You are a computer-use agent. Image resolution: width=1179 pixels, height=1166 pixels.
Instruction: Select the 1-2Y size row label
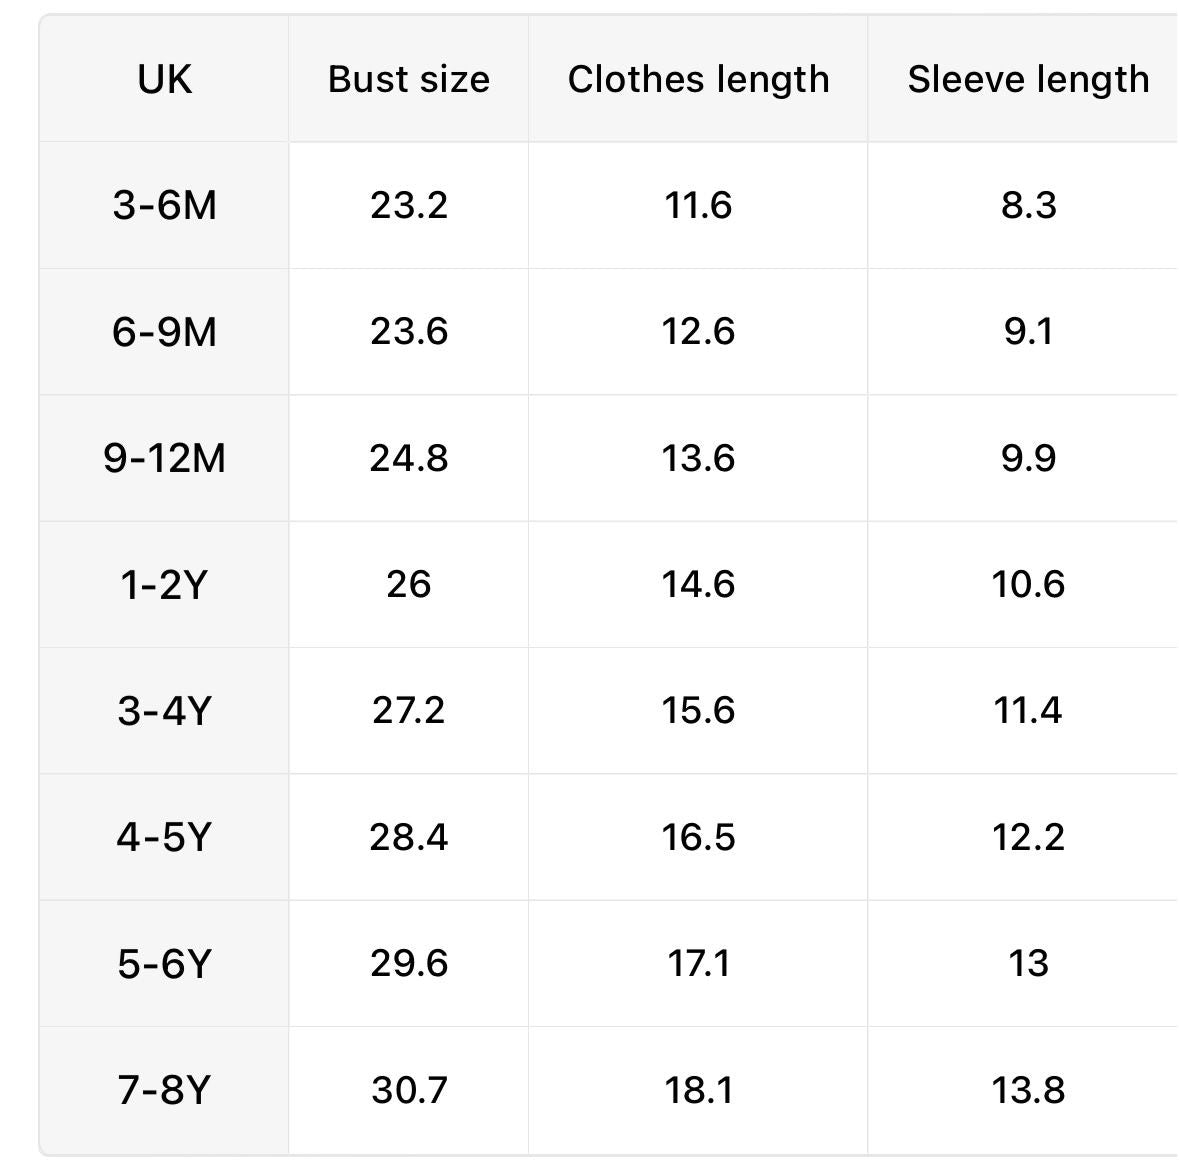(x=164, y=584)
